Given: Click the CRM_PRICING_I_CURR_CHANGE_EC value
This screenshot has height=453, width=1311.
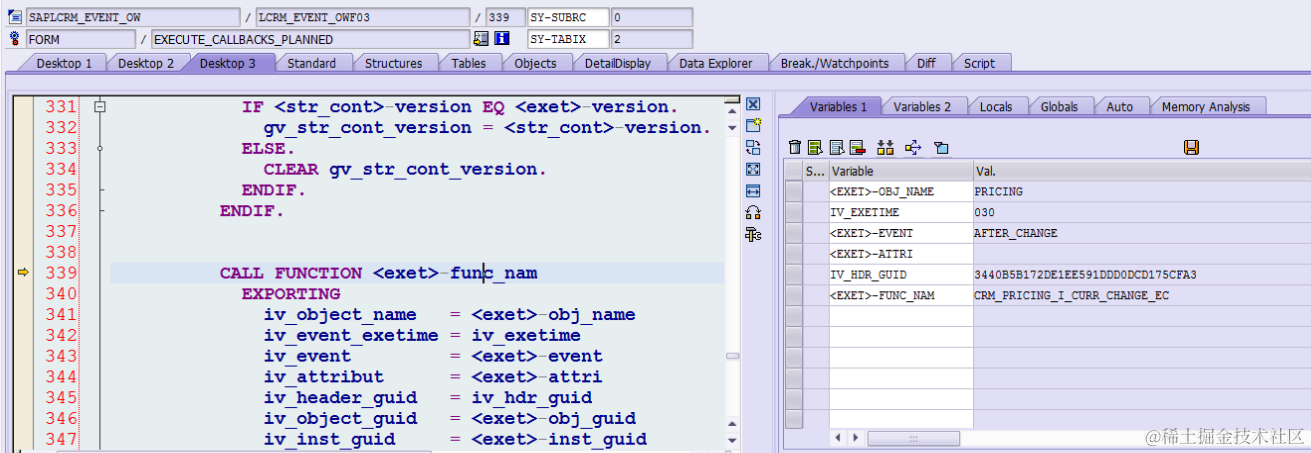Looking at the screenshot, I should [x=1071, y=295].
